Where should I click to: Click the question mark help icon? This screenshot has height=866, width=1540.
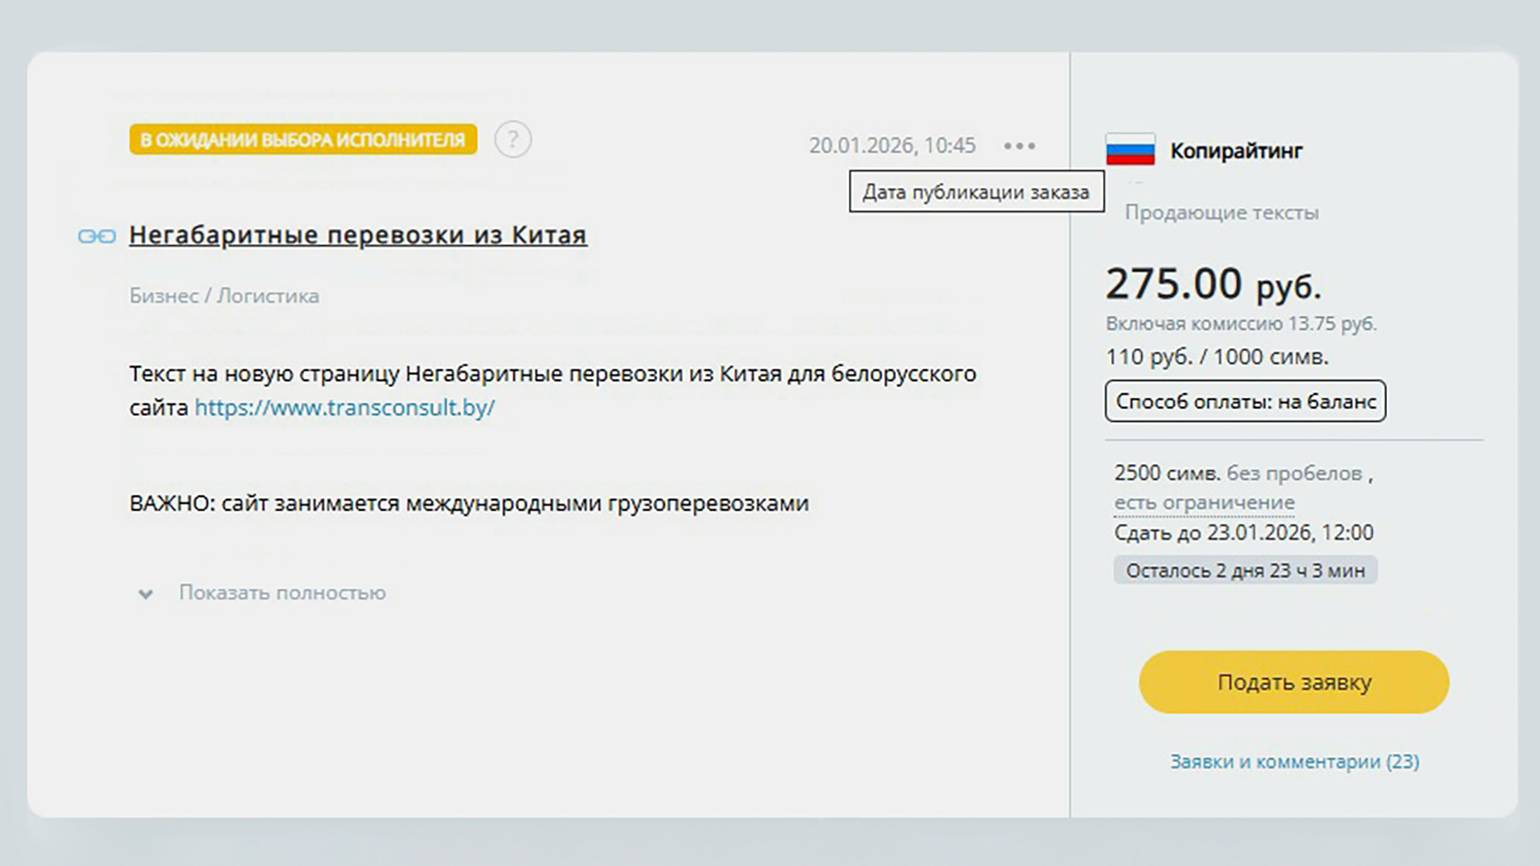513,140
